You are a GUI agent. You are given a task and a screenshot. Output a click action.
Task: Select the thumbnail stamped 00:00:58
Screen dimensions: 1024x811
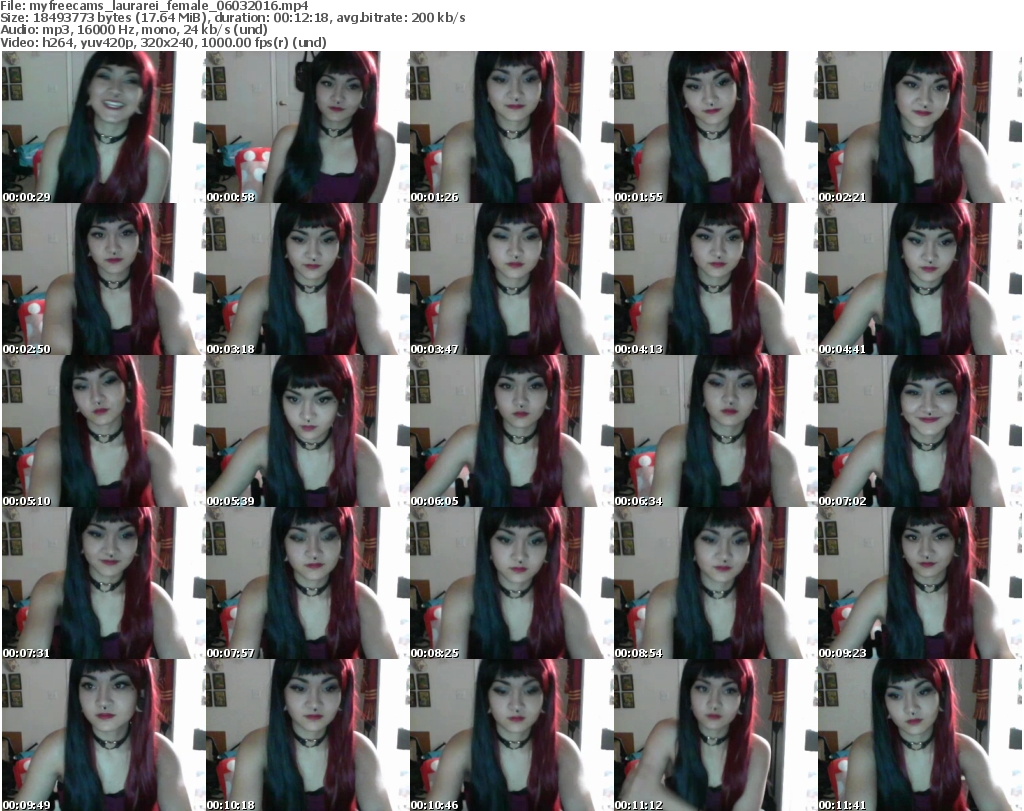coord(307,127)
